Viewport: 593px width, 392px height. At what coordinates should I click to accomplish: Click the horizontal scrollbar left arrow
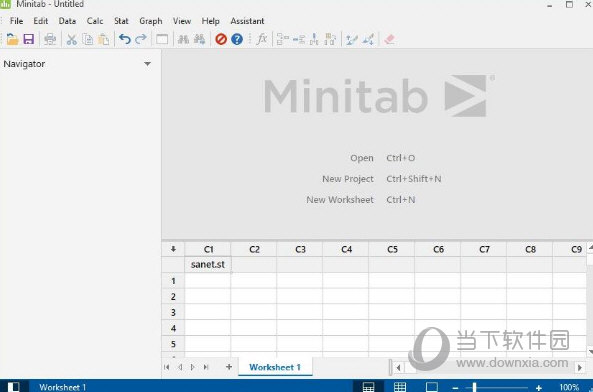click(398, 367)
